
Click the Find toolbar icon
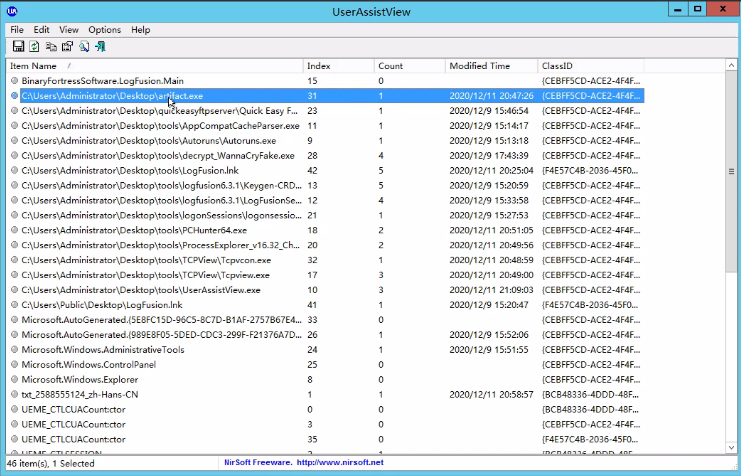[84, 46]
